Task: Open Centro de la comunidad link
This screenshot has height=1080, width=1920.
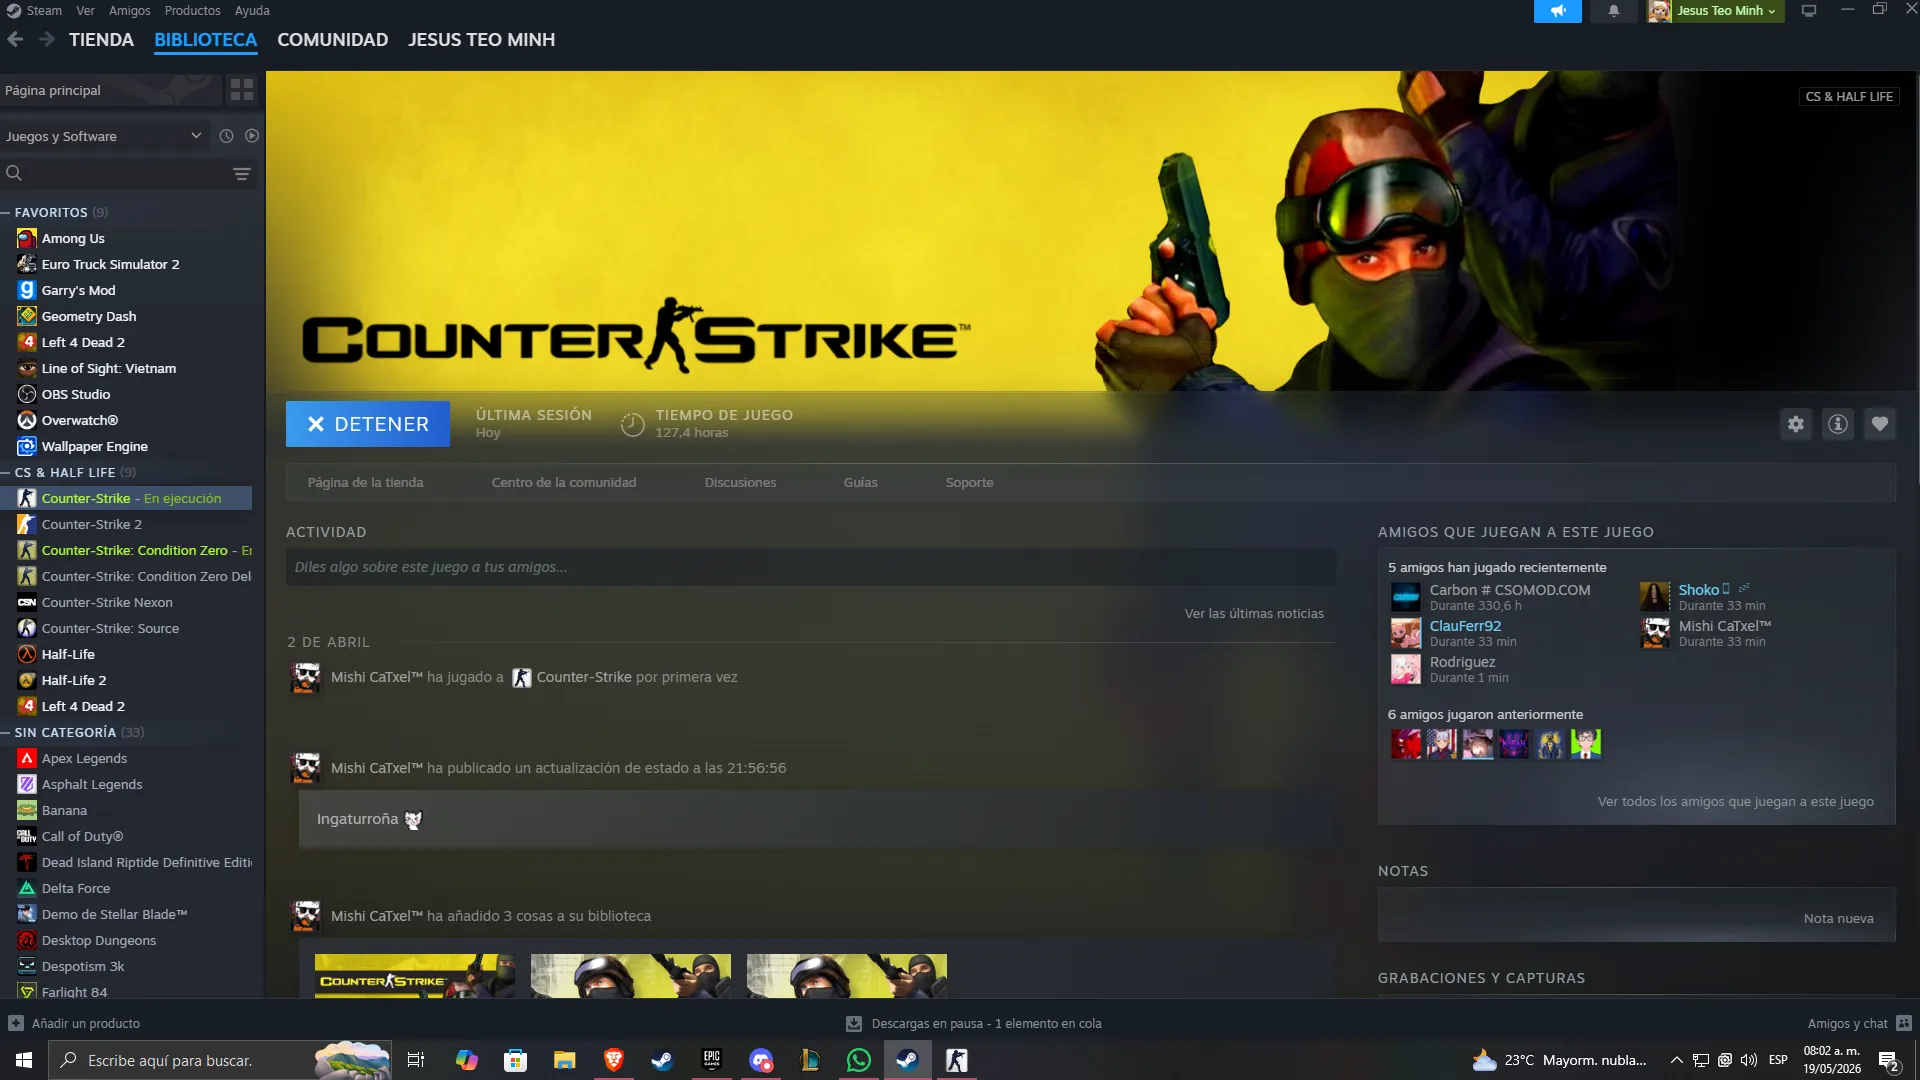Action: pos(564,482)
